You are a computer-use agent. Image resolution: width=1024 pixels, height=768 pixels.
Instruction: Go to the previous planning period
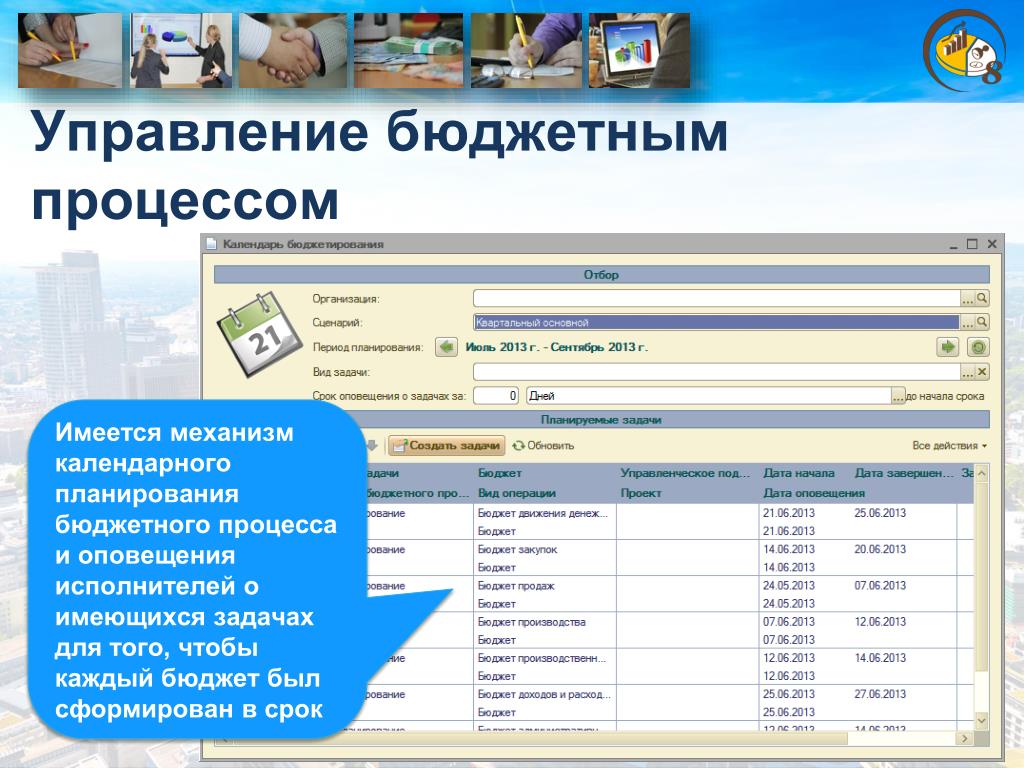[x=445, y=347]
